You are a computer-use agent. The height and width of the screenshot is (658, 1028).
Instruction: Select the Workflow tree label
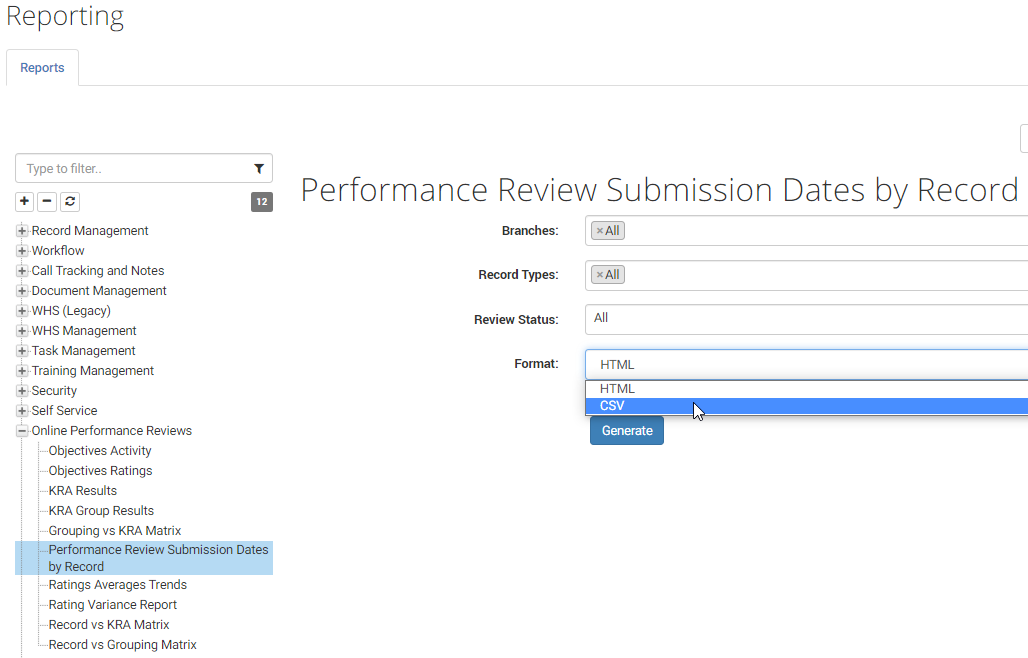[x=58, y=250]
